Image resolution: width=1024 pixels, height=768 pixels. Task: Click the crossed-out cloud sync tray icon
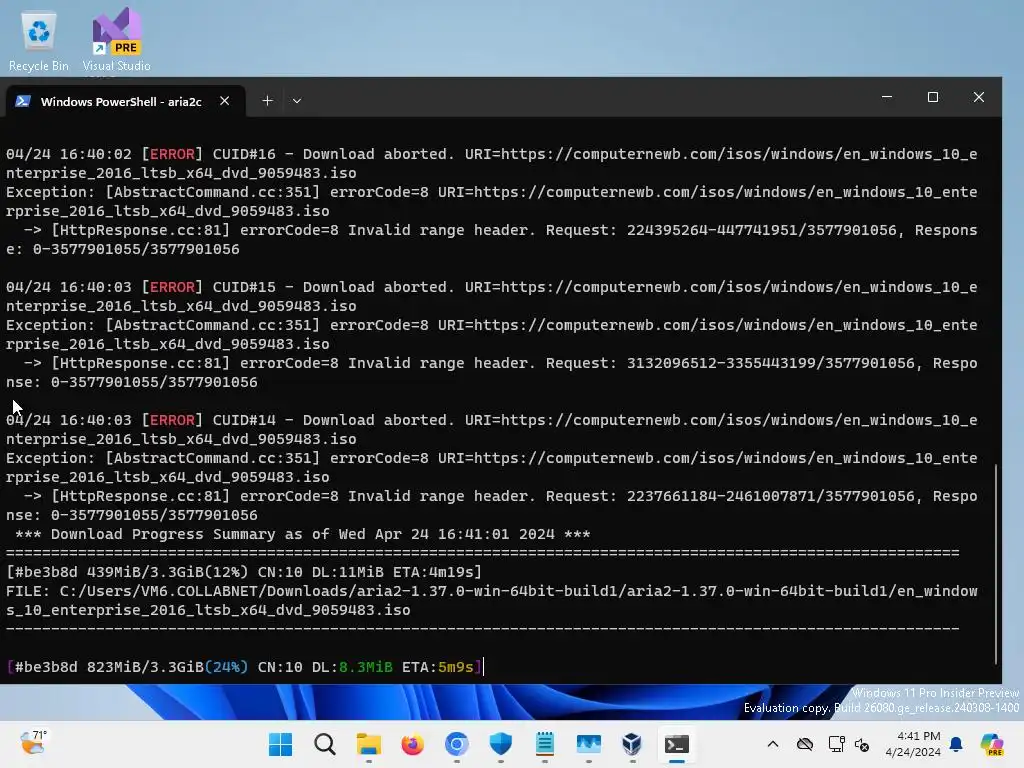click(805, 744)
